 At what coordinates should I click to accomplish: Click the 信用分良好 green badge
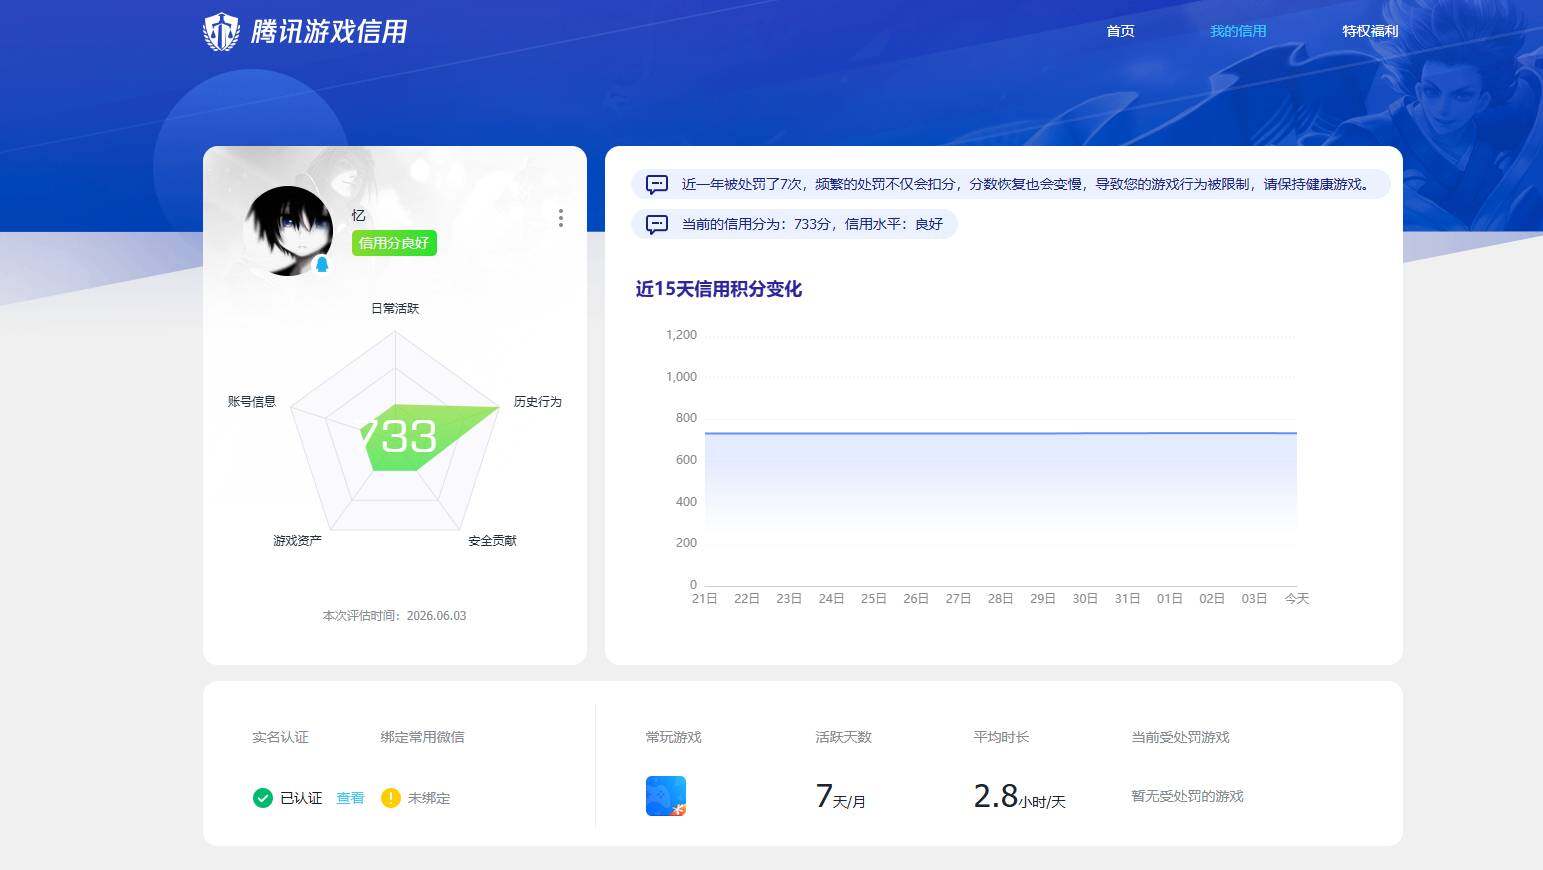pyautogui.click(x=394, y=243)
